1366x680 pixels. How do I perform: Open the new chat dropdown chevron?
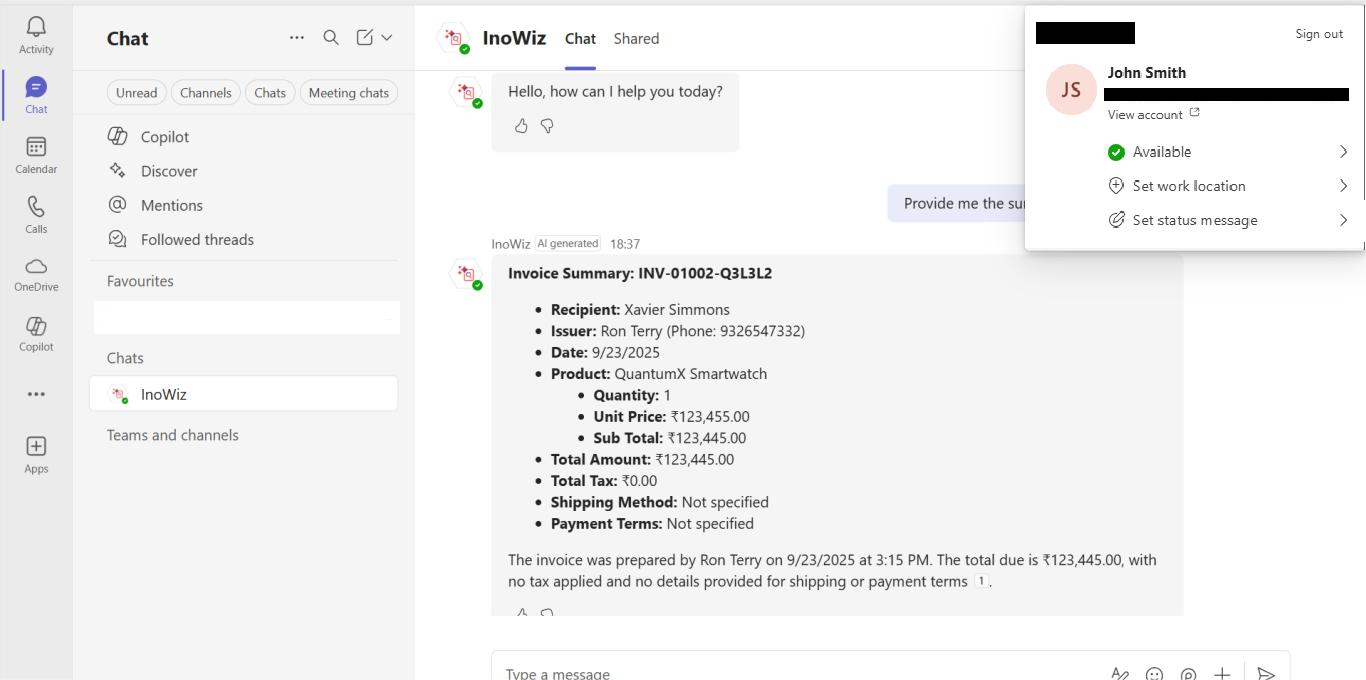387,38
